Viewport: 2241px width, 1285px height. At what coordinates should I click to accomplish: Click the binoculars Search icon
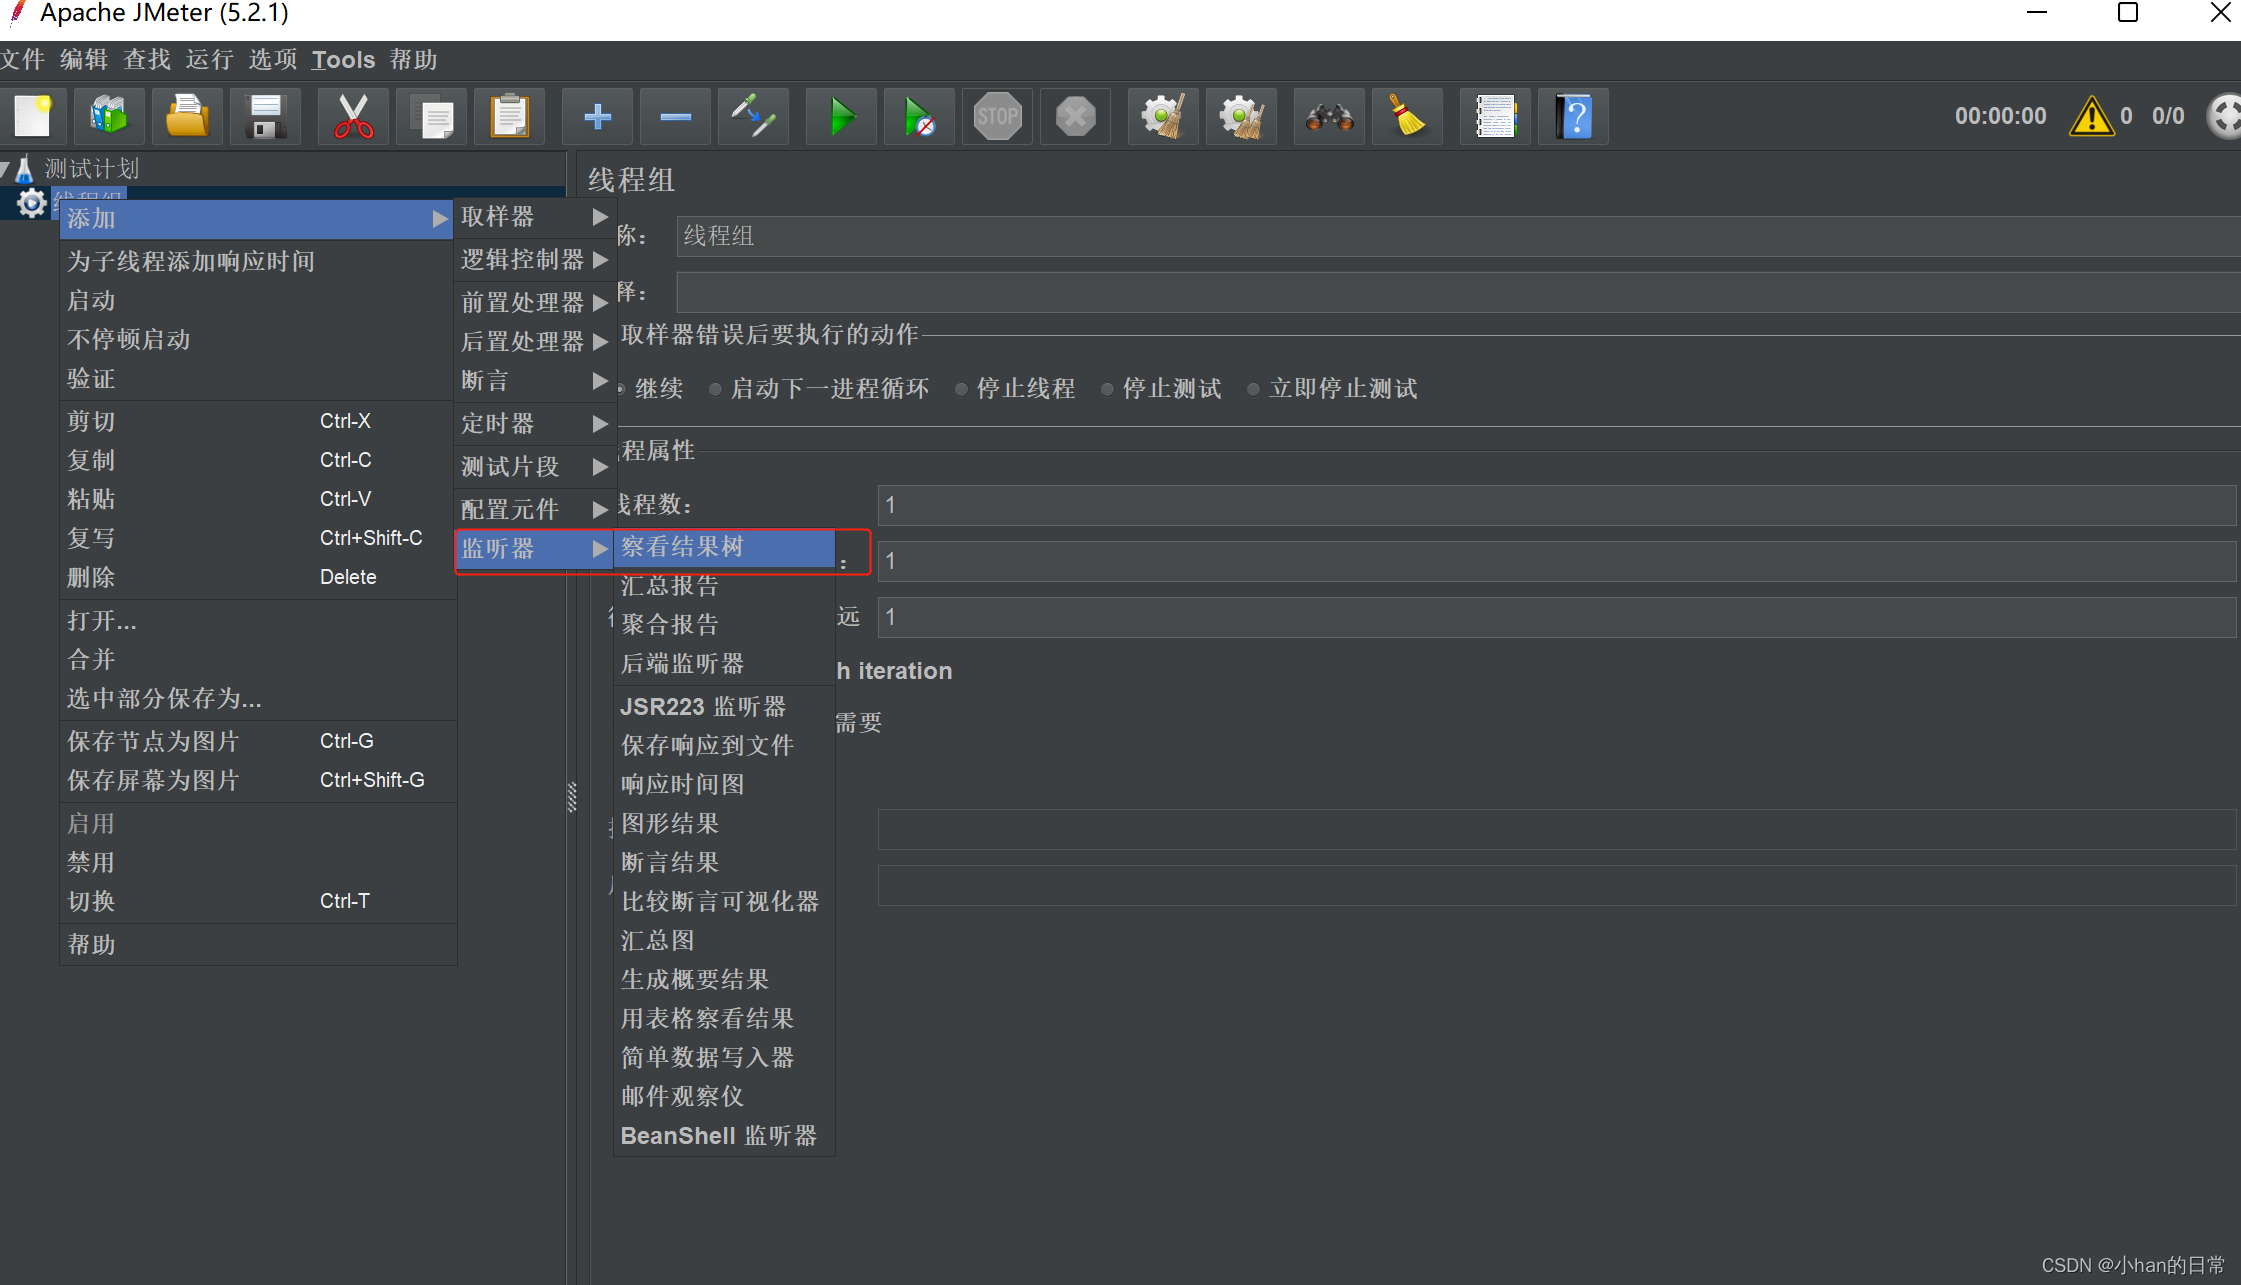pyautogui.click(x=1329, y=117)
